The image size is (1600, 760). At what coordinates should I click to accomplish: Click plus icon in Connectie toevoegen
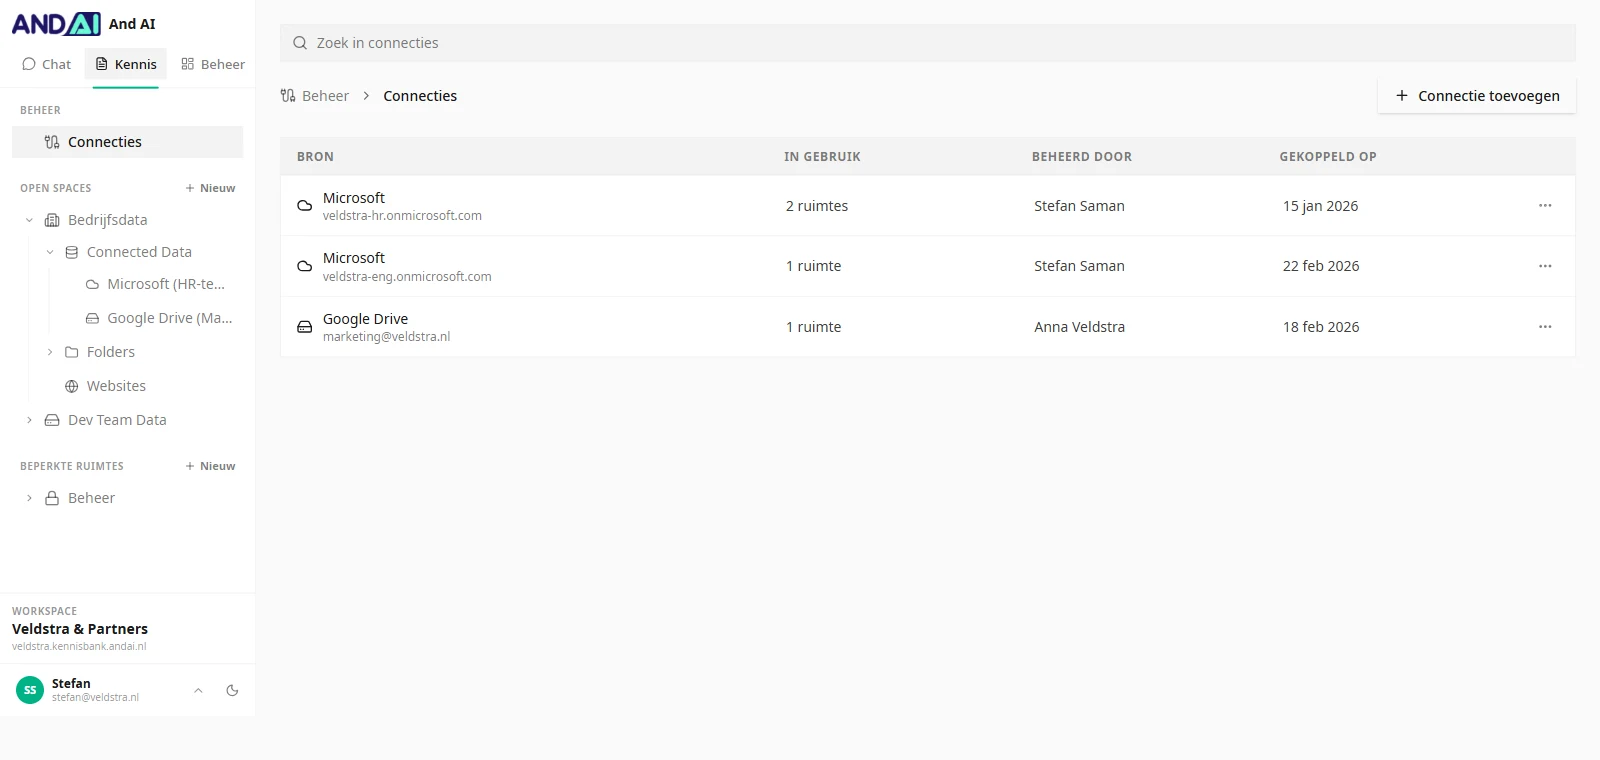pyautogui.click(x=1402, y=96)
